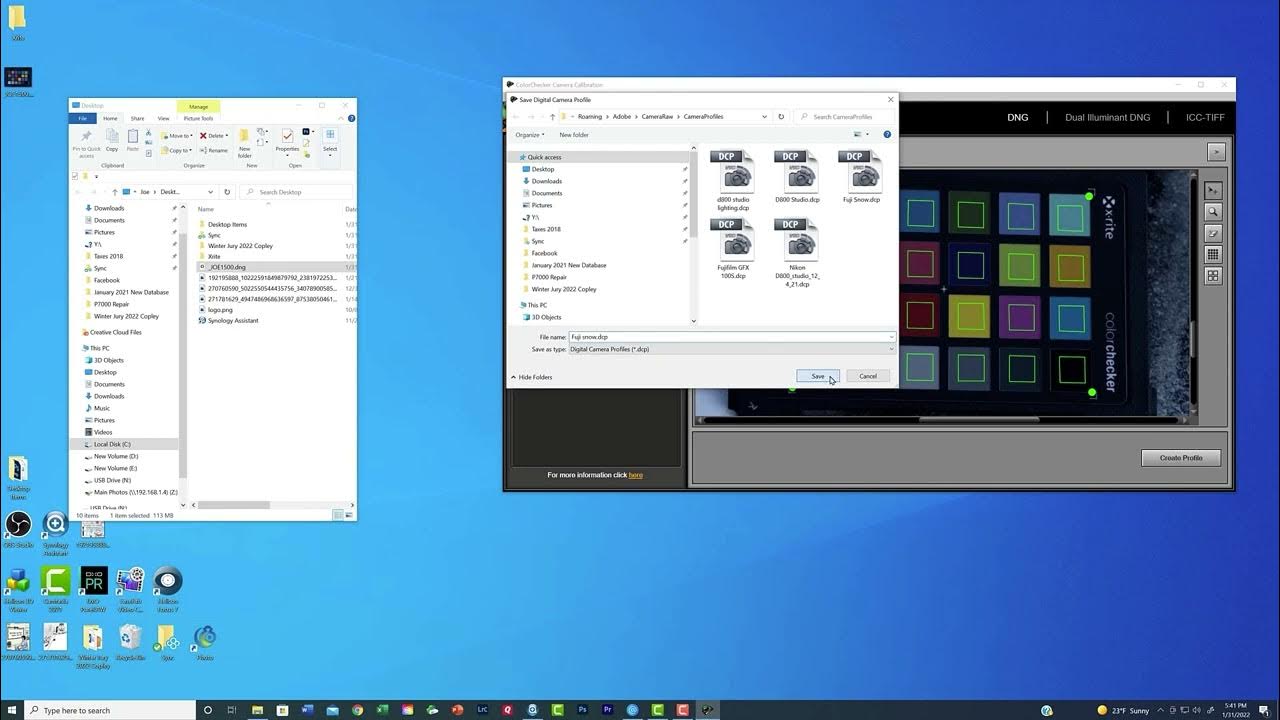Click the top-right cyan ColorChecker patch
The height and width of the screenshot is (720, 1280).
click(1069, 216)
